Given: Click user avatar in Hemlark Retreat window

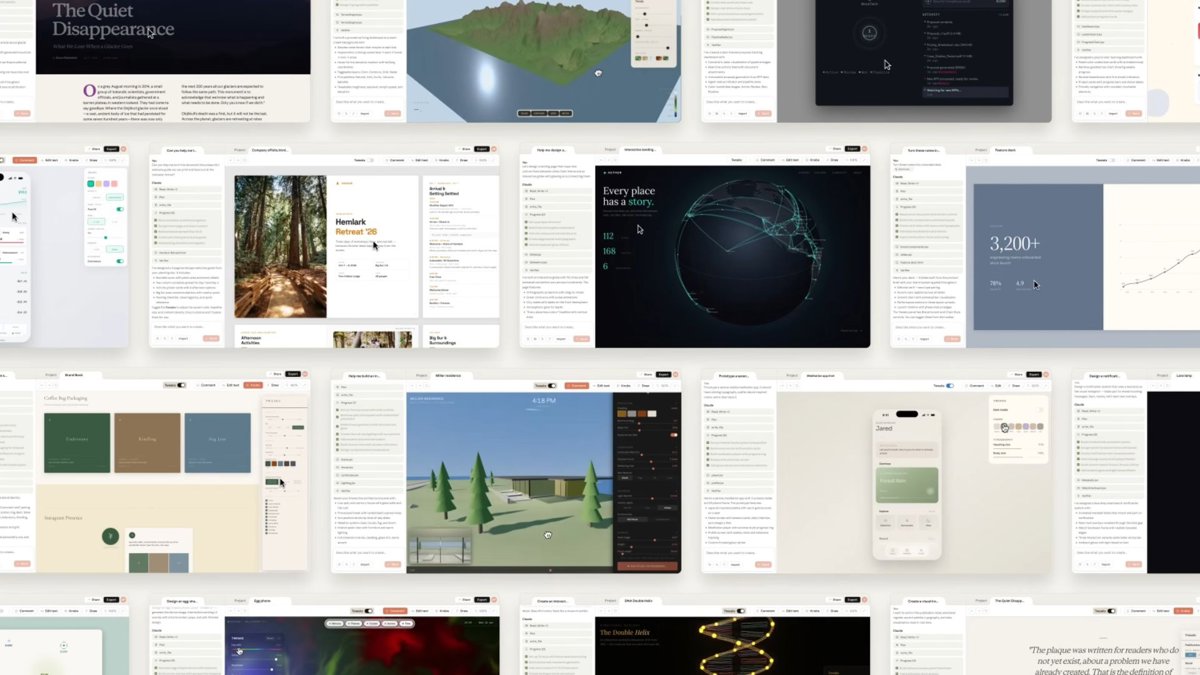Looking at the screenshot, I should (x=493, y=149).
